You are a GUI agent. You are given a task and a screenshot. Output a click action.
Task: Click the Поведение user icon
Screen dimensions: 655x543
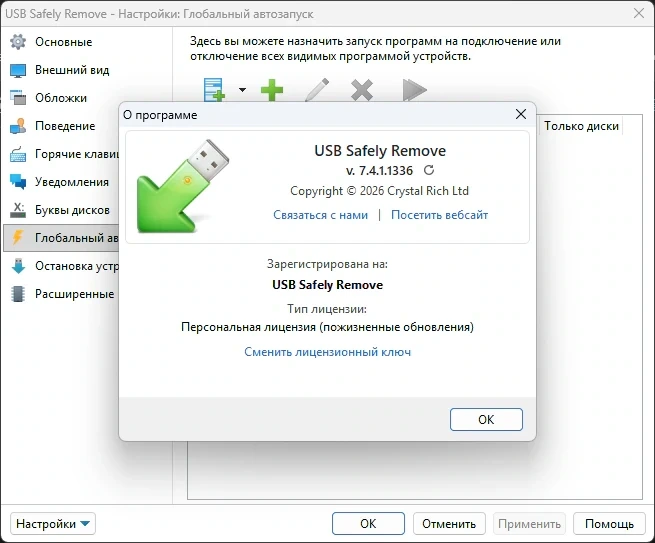[18, 126]
